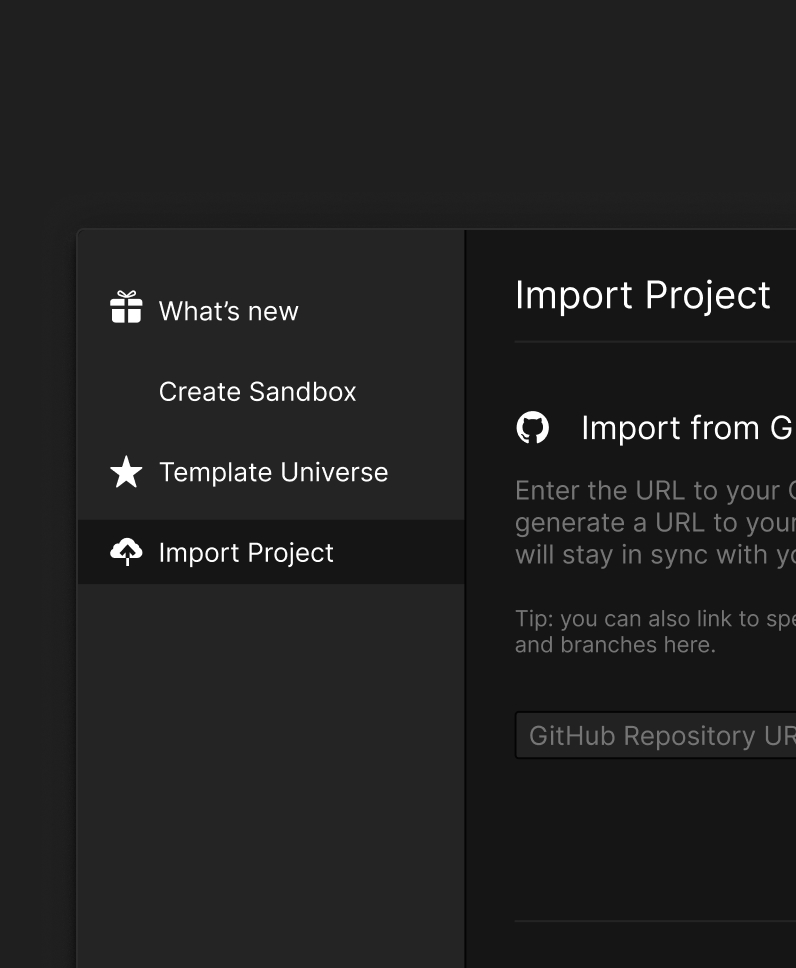Screen dimensions: 796x968
Task: Click the divider line under the Import Project heading
Action: [x=655, y=342]
